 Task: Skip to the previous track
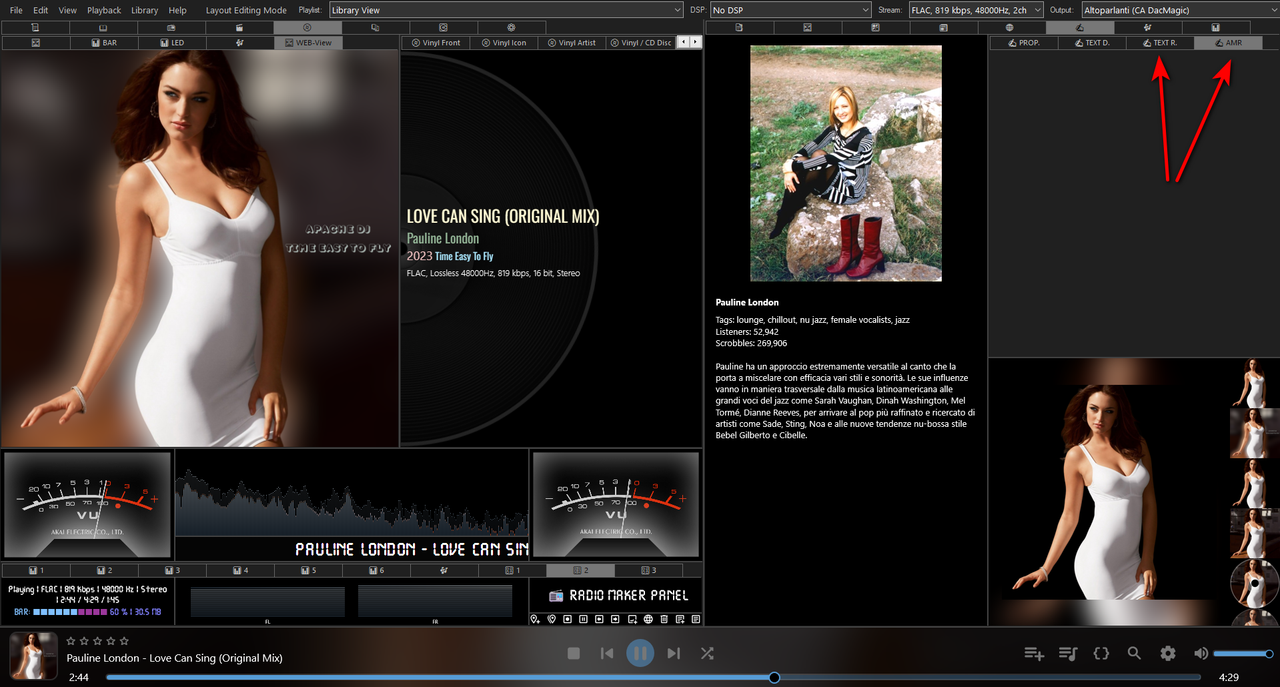[x=607, y=653]
